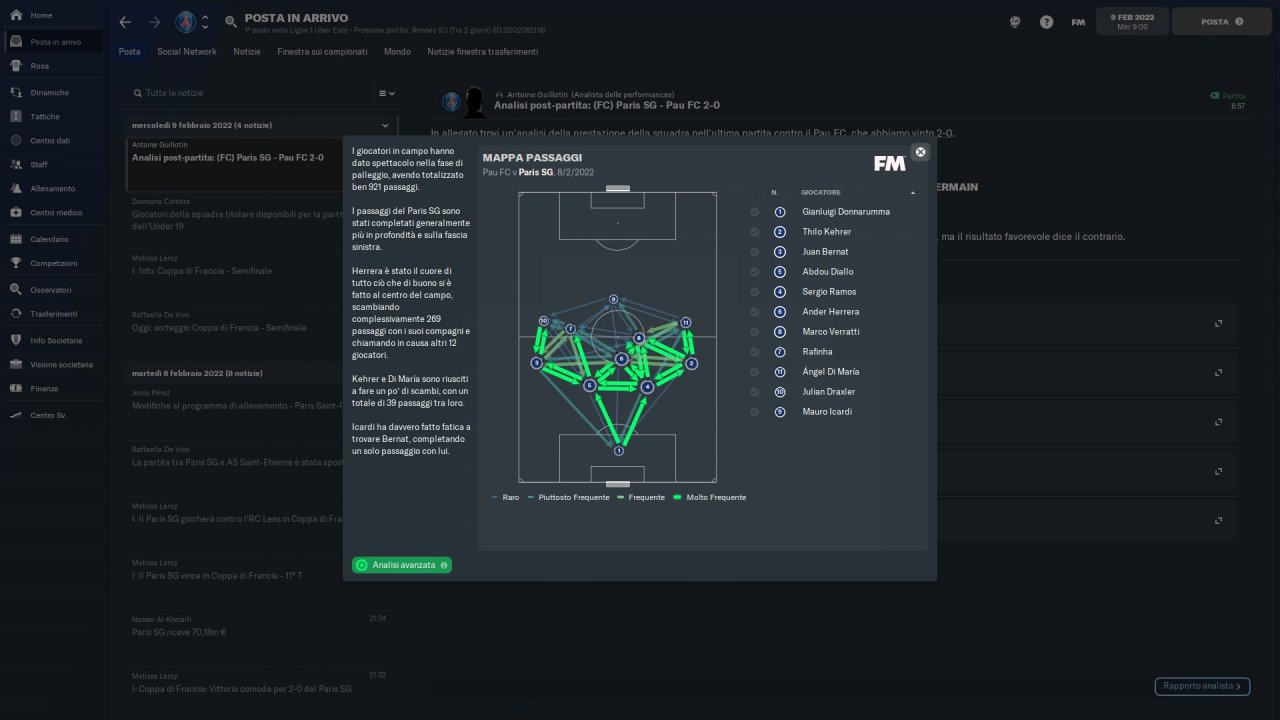Switch to the Posta tab
The image size is (1280, 720).
click(x=129, y=52)
